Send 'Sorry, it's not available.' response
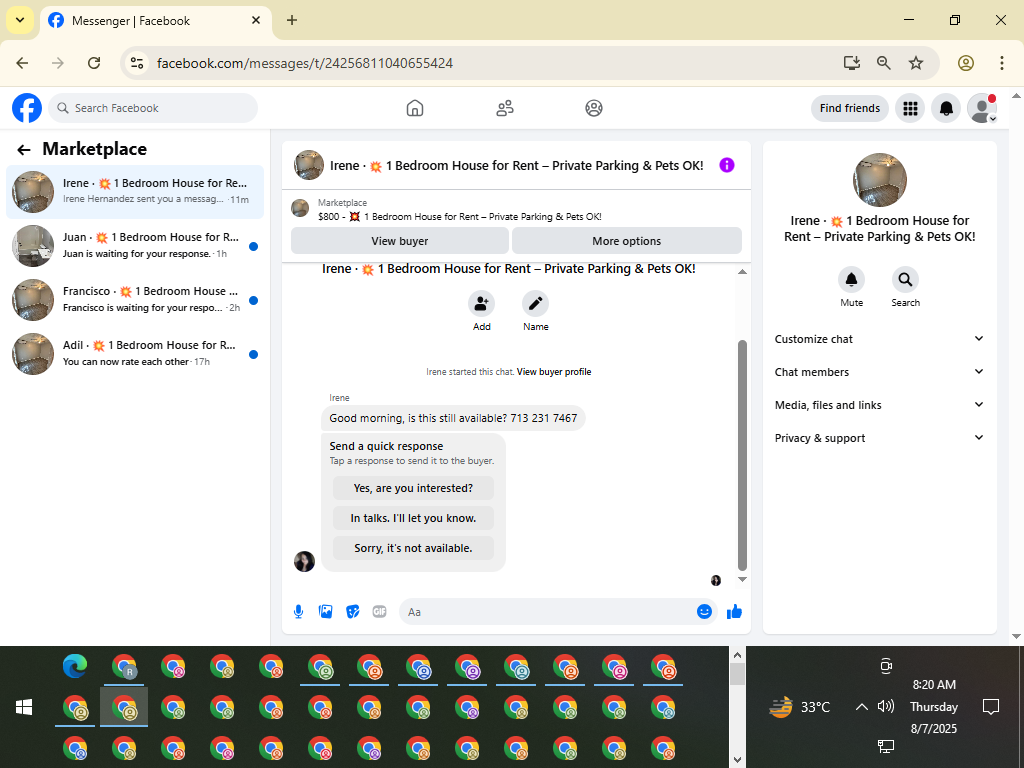 pos(413,548)
